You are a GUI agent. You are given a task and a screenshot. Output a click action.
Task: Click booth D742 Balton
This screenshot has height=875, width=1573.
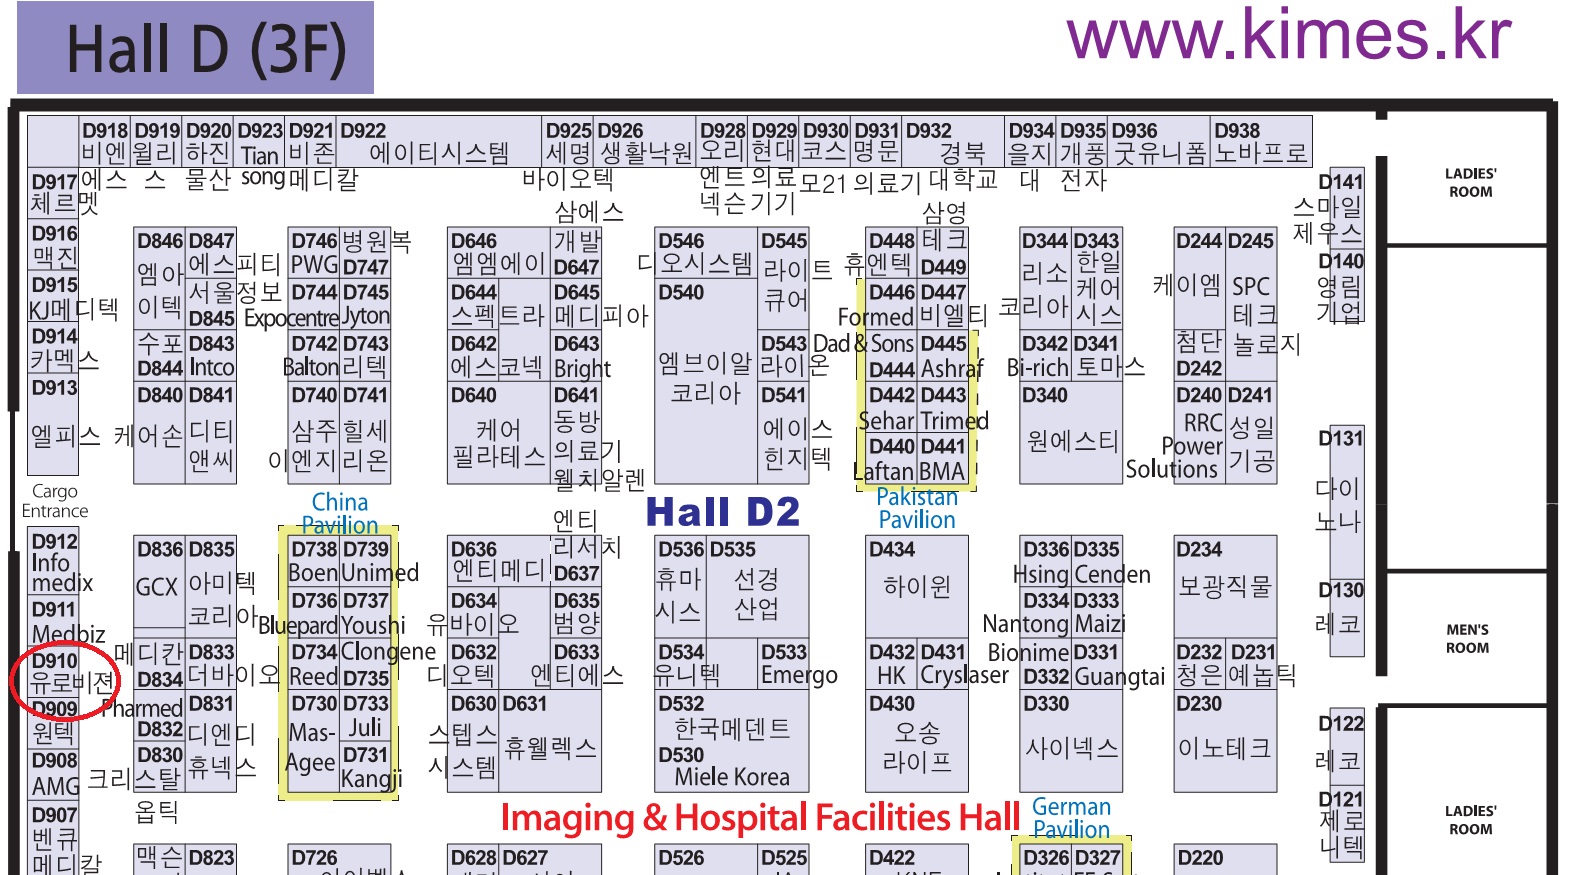[x=313, y=356]
